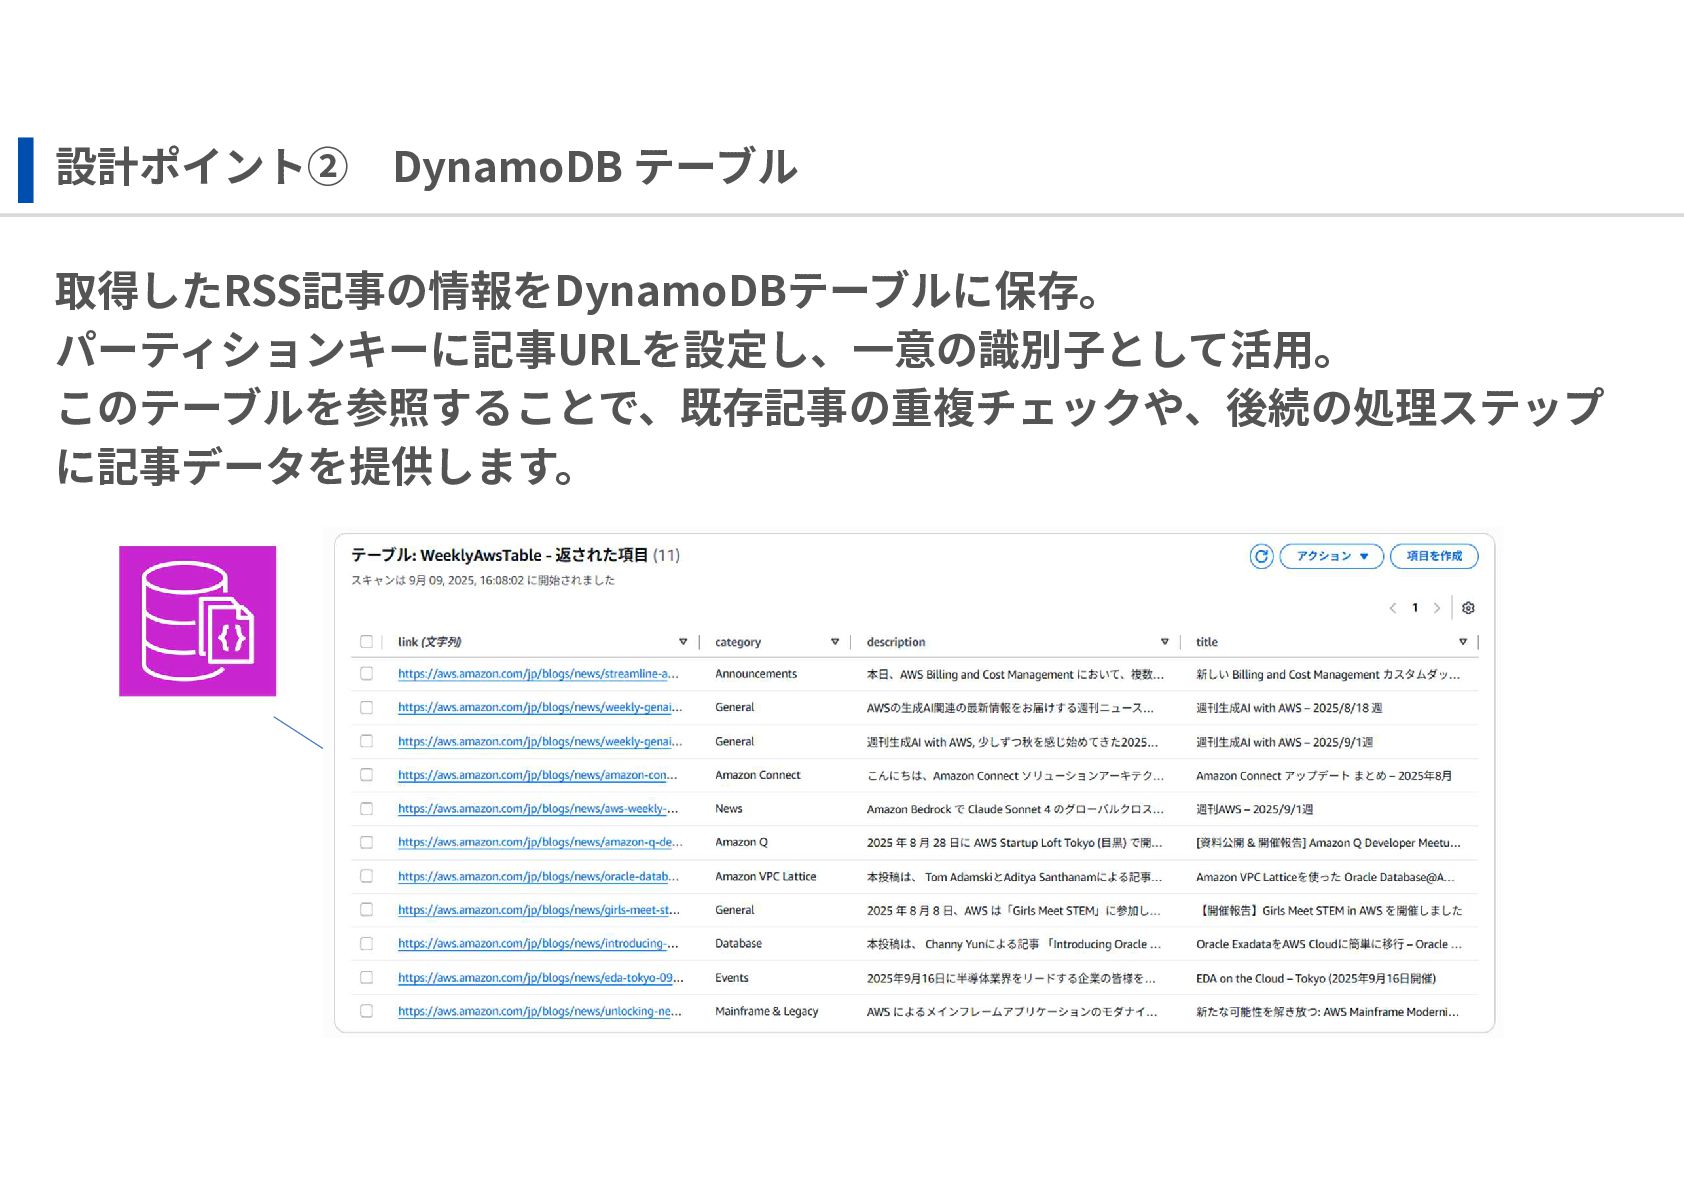1684x1191 pixels.
Task: Click the Amazon Q category cell
Action: (741, 842)
